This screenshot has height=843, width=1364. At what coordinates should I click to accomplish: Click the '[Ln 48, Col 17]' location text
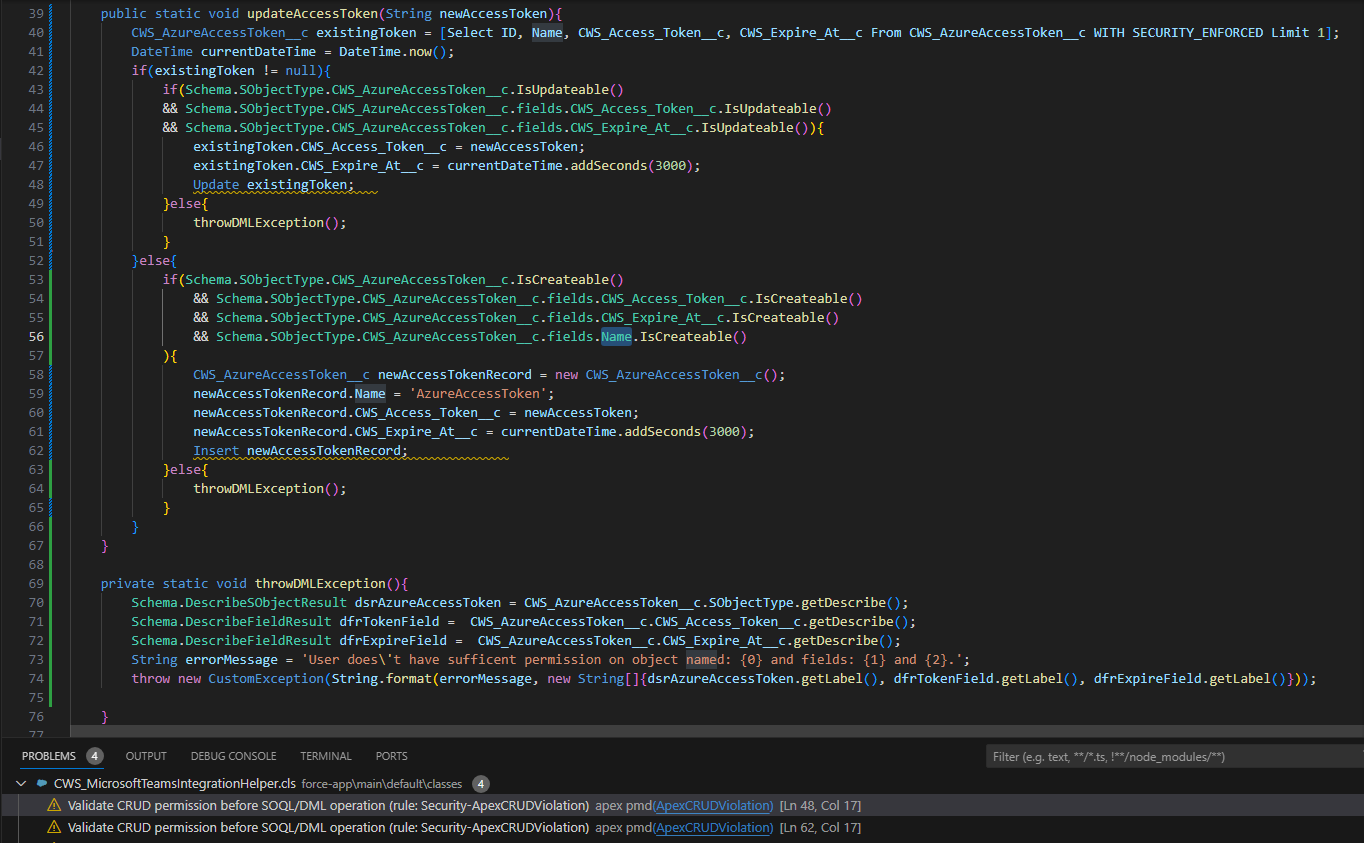tap(822, 805)
